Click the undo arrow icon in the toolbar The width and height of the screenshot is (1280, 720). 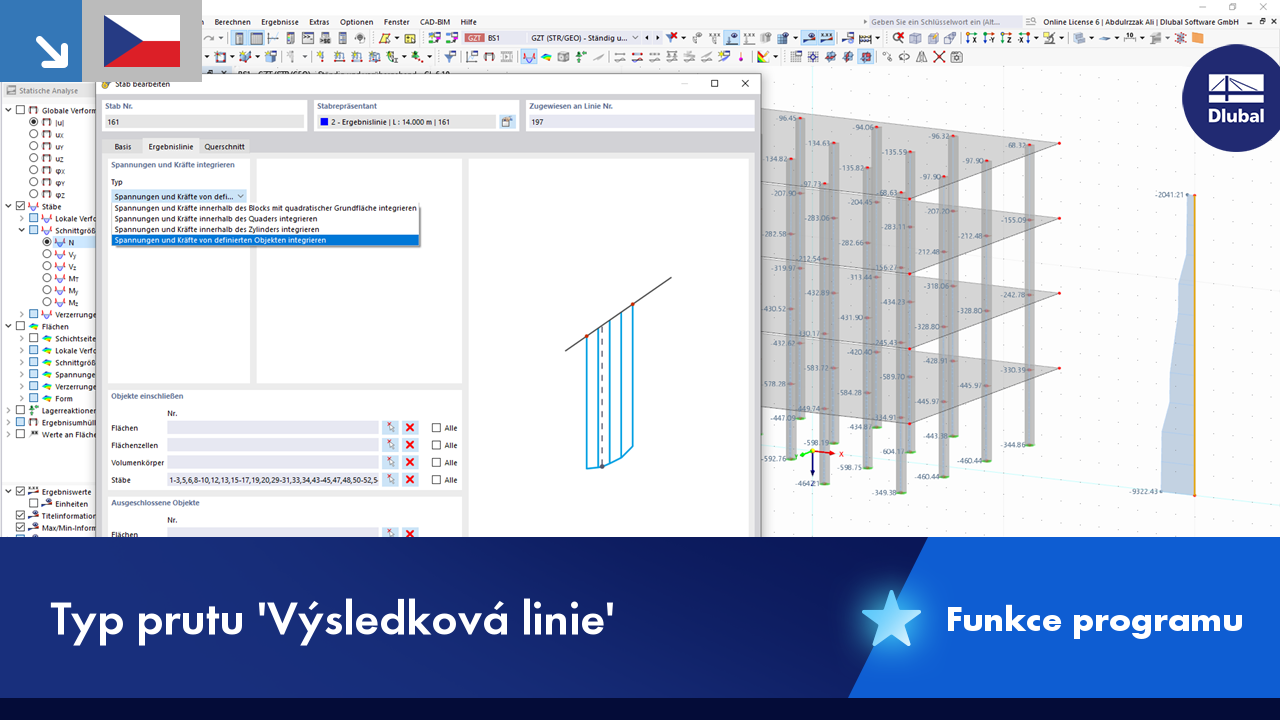[x=211, y=38]
